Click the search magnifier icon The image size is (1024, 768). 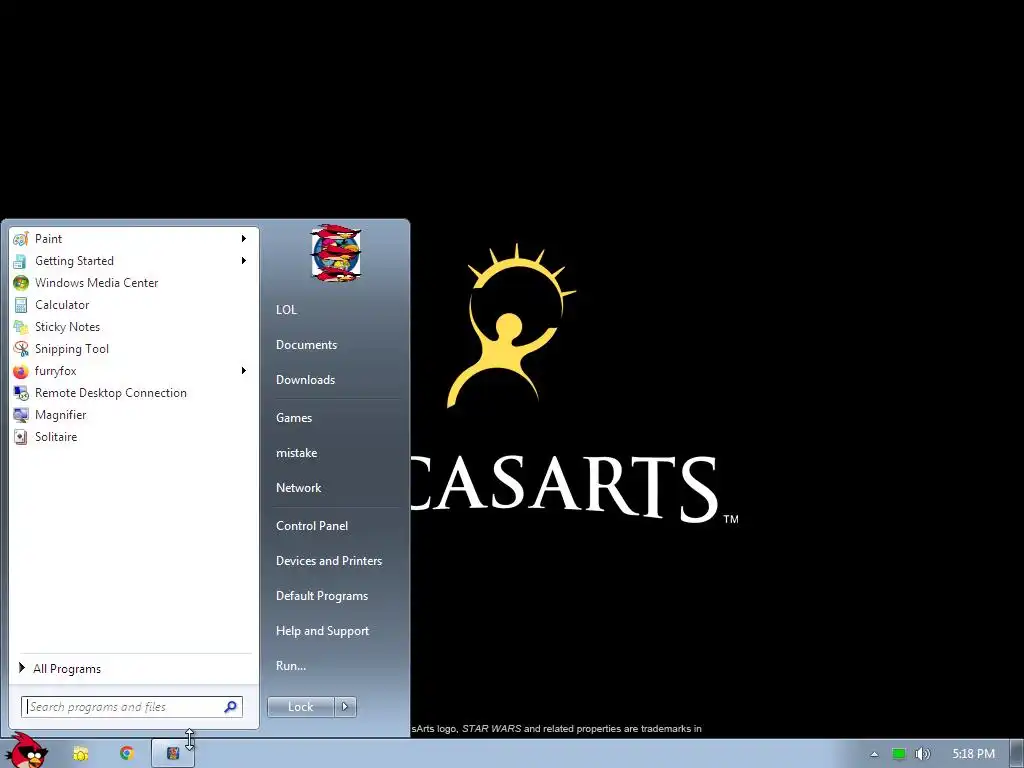click(x=230, y=707)
